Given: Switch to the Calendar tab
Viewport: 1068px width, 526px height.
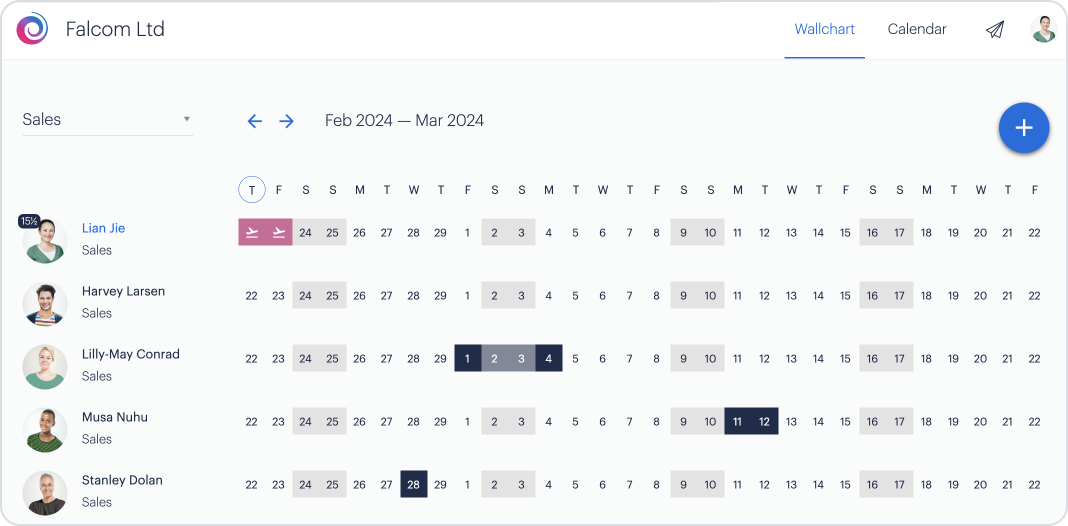Looking at the screenshot, I should (x=916, y=29).
